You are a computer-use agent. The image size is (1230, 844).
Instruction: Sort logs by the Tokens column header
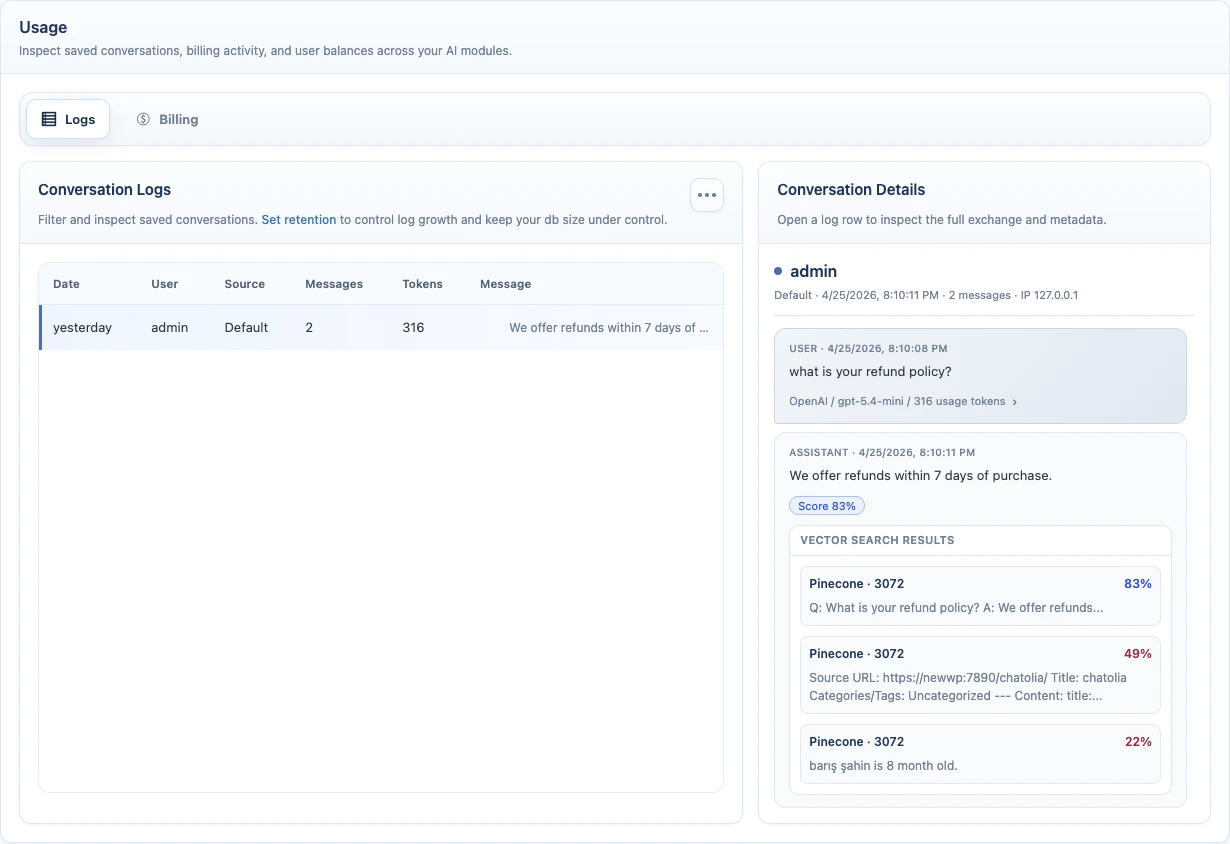click(x=422, y=284)
